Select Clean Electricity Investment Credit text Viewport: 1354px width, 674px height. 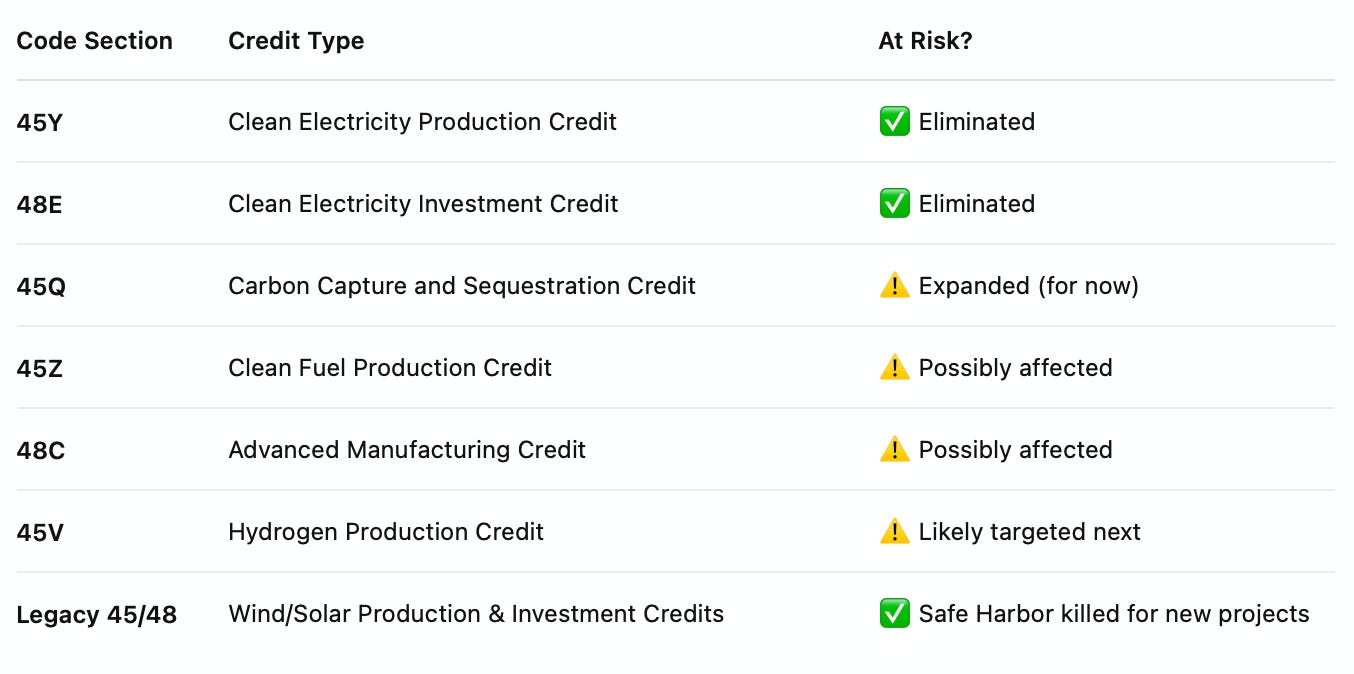tap(423, 204)
